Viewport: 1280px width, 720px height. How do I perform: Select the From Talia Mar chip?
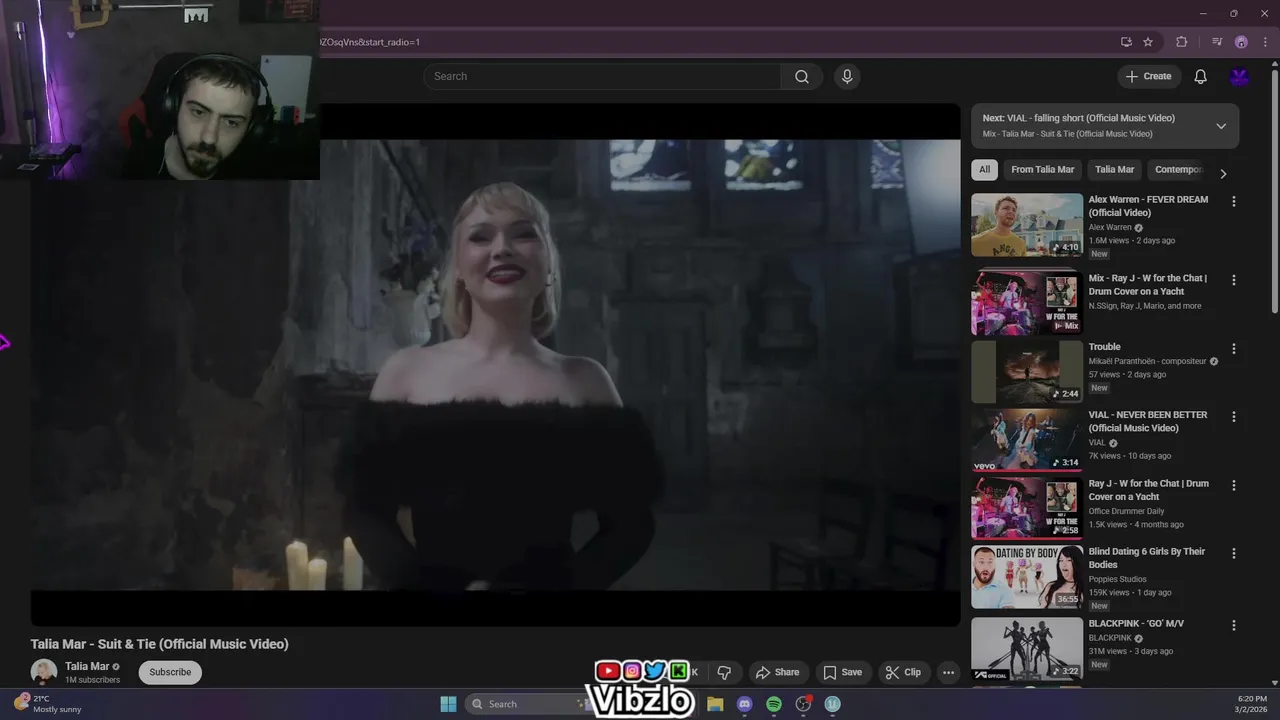[1042, 170]
